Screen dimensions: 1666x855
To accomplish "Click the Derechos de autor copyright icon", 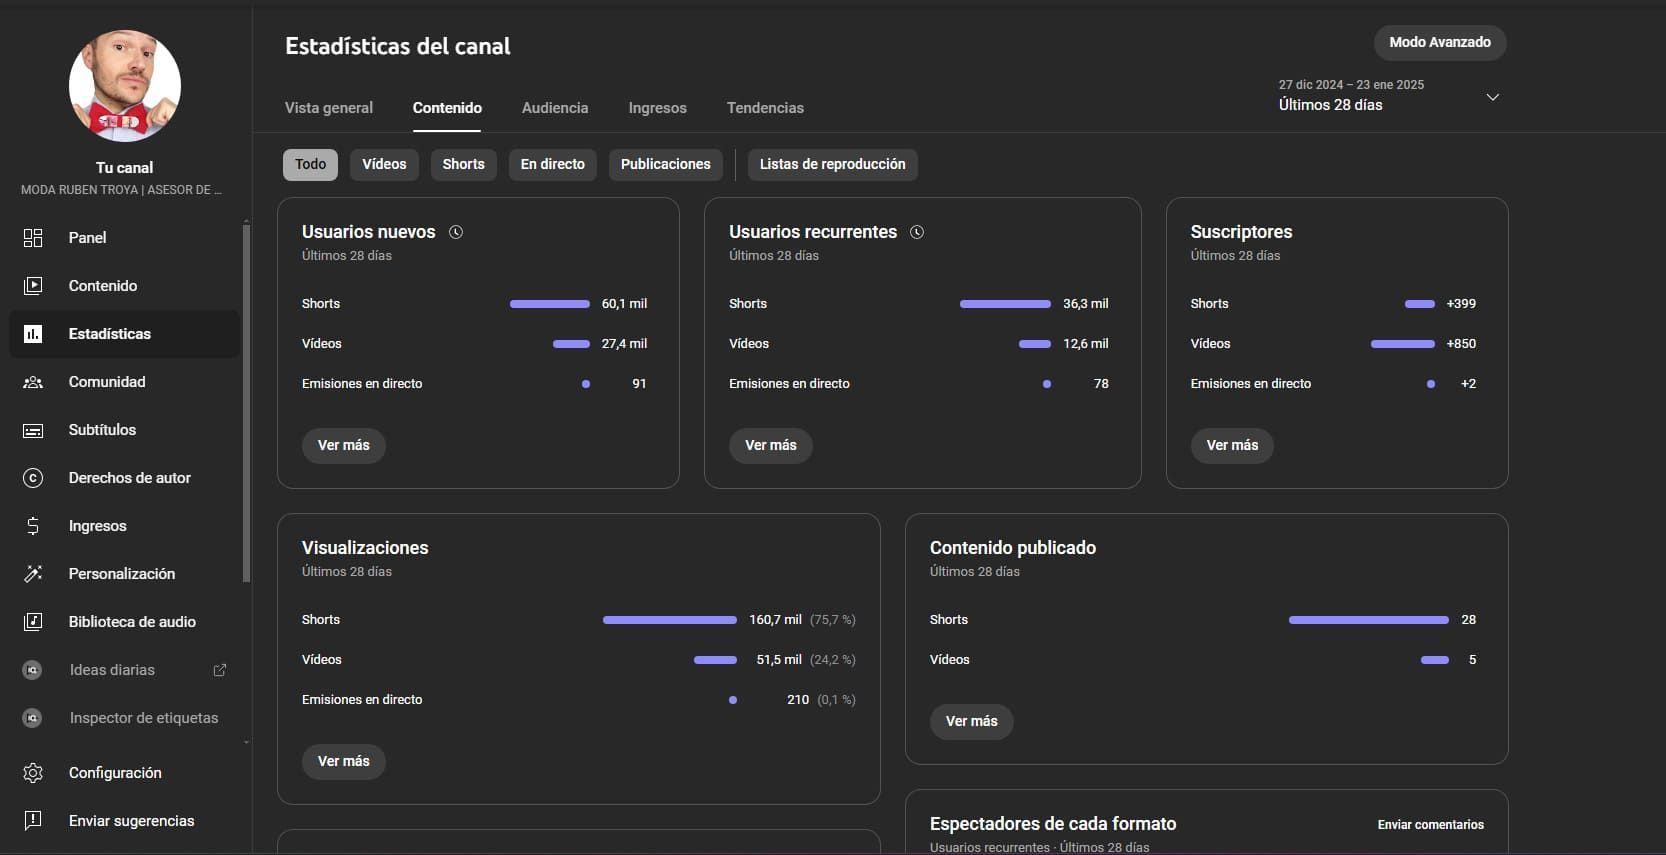I will (33, 478).
